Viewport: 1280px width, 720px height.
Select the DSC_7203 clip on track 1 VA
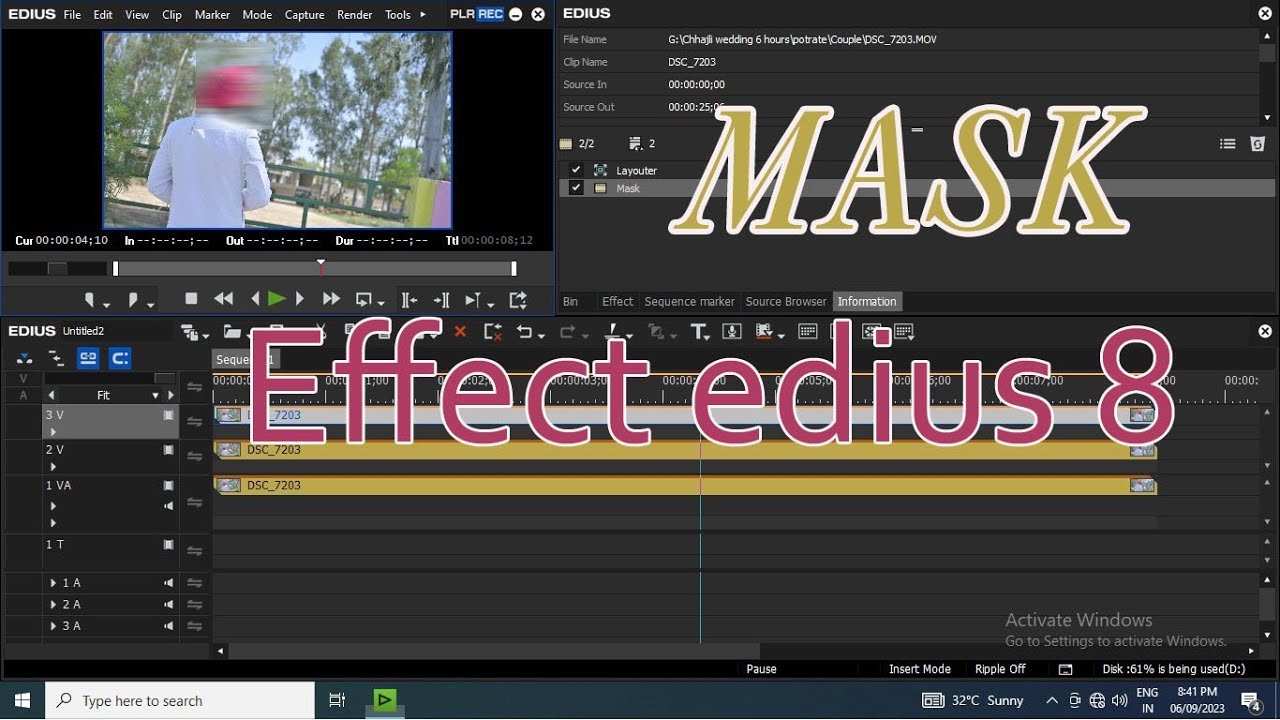[x=685, y=485]
